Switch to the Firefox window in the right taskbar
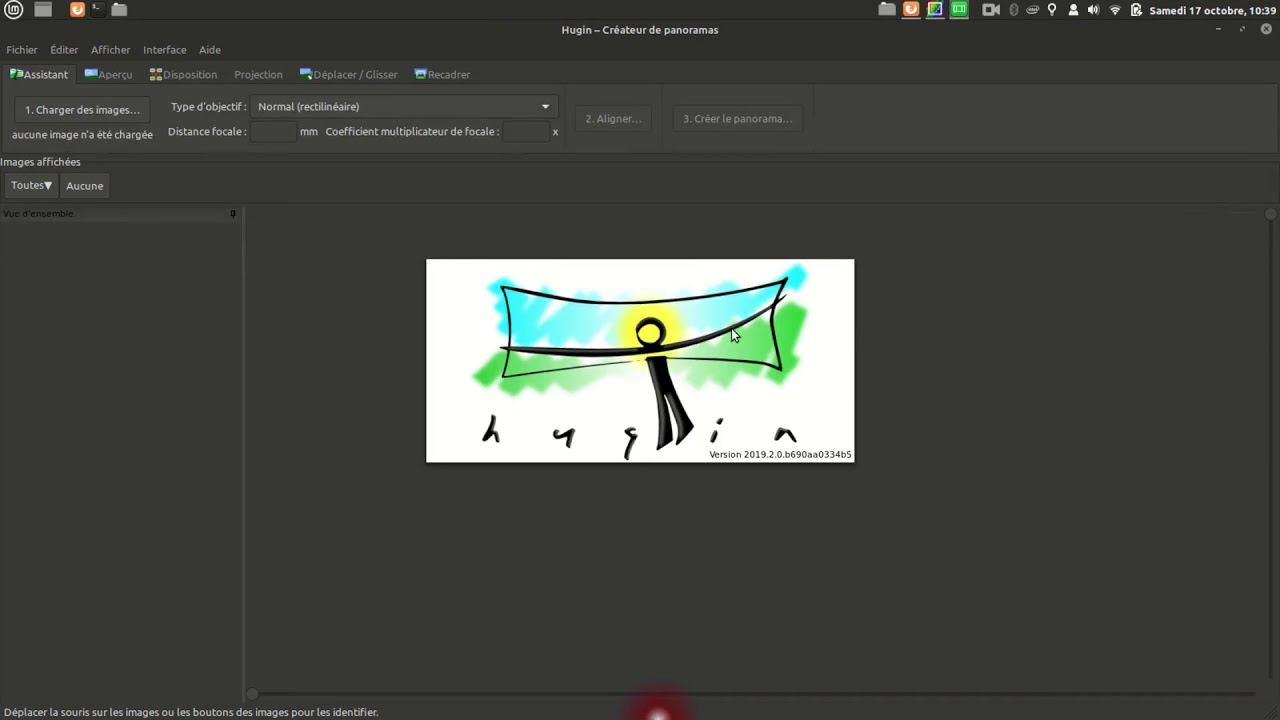1280x720 pixels. [x=911, y=10]
